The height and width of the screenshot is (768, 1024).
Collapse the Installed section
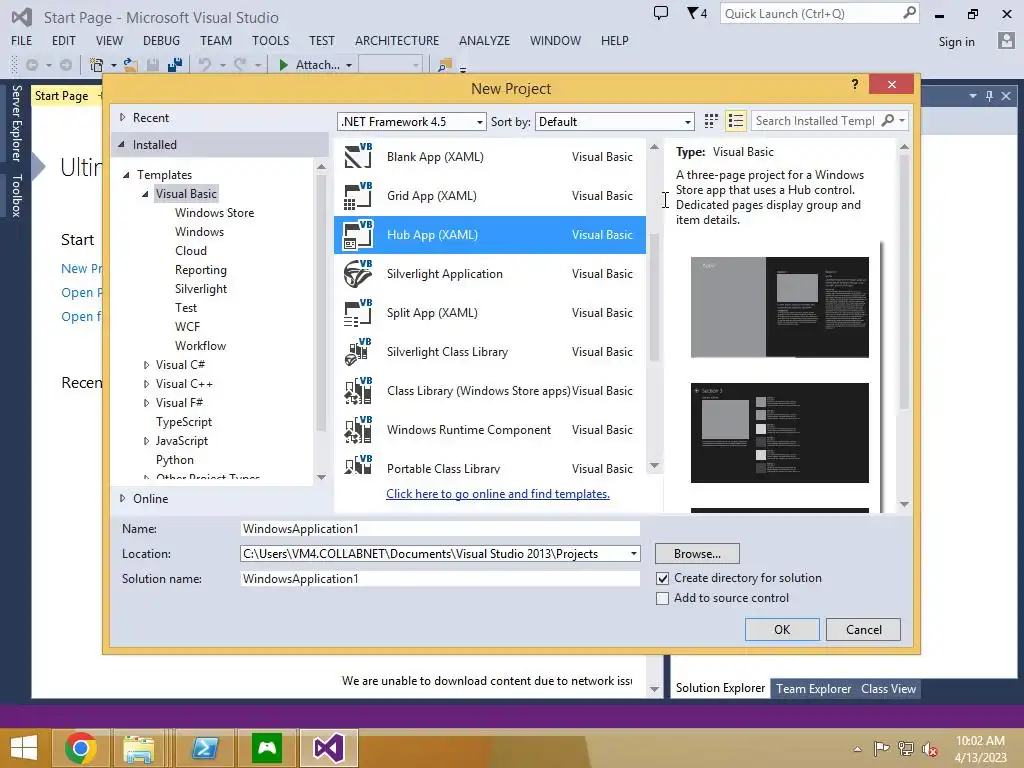(x=121, y=144)
